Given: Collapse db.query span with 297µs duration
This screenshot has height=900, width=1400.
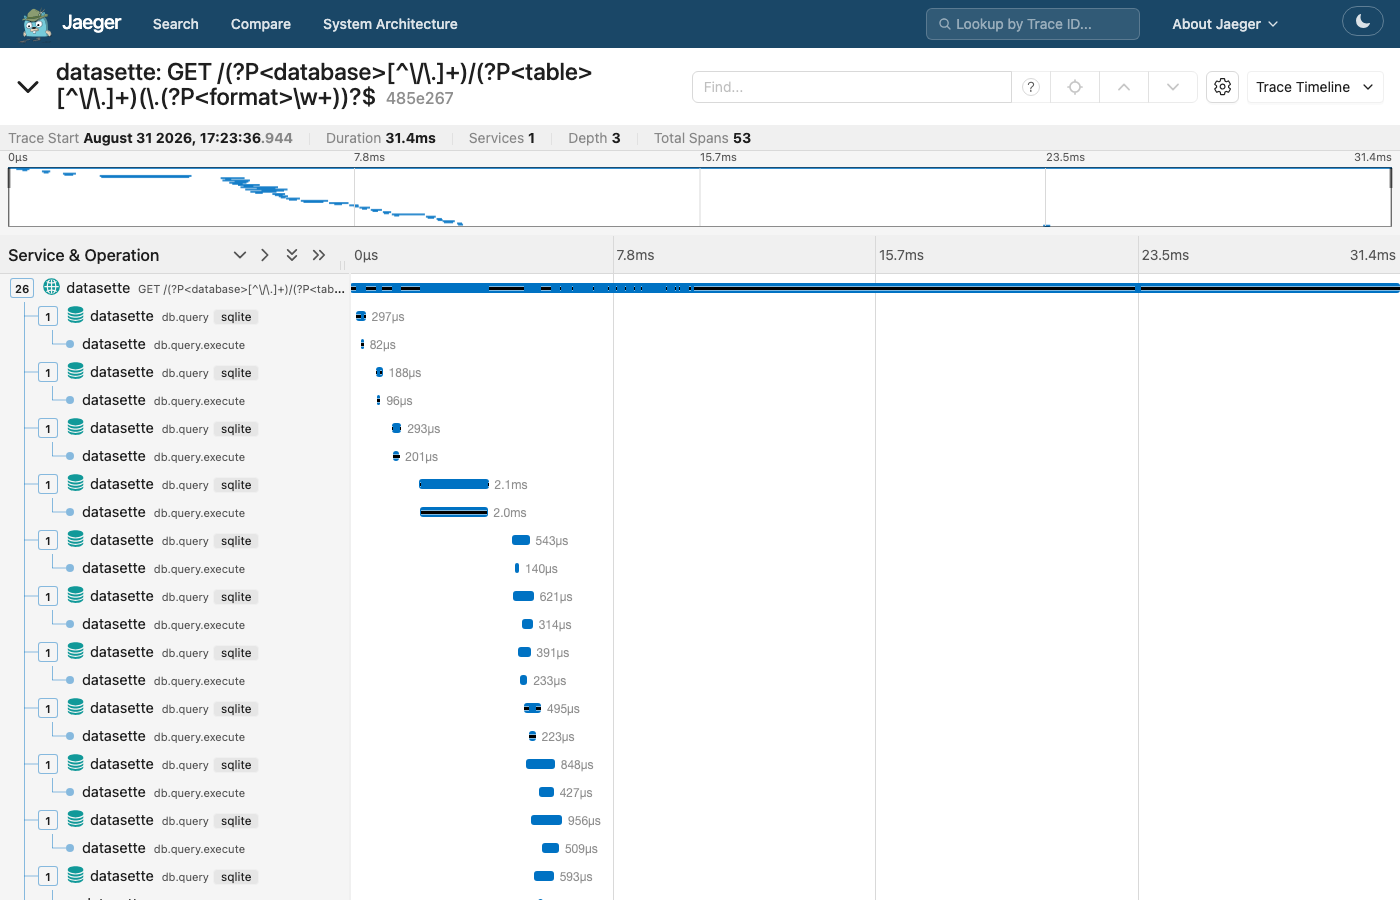Looking at the screenshot, I should 48,316.
